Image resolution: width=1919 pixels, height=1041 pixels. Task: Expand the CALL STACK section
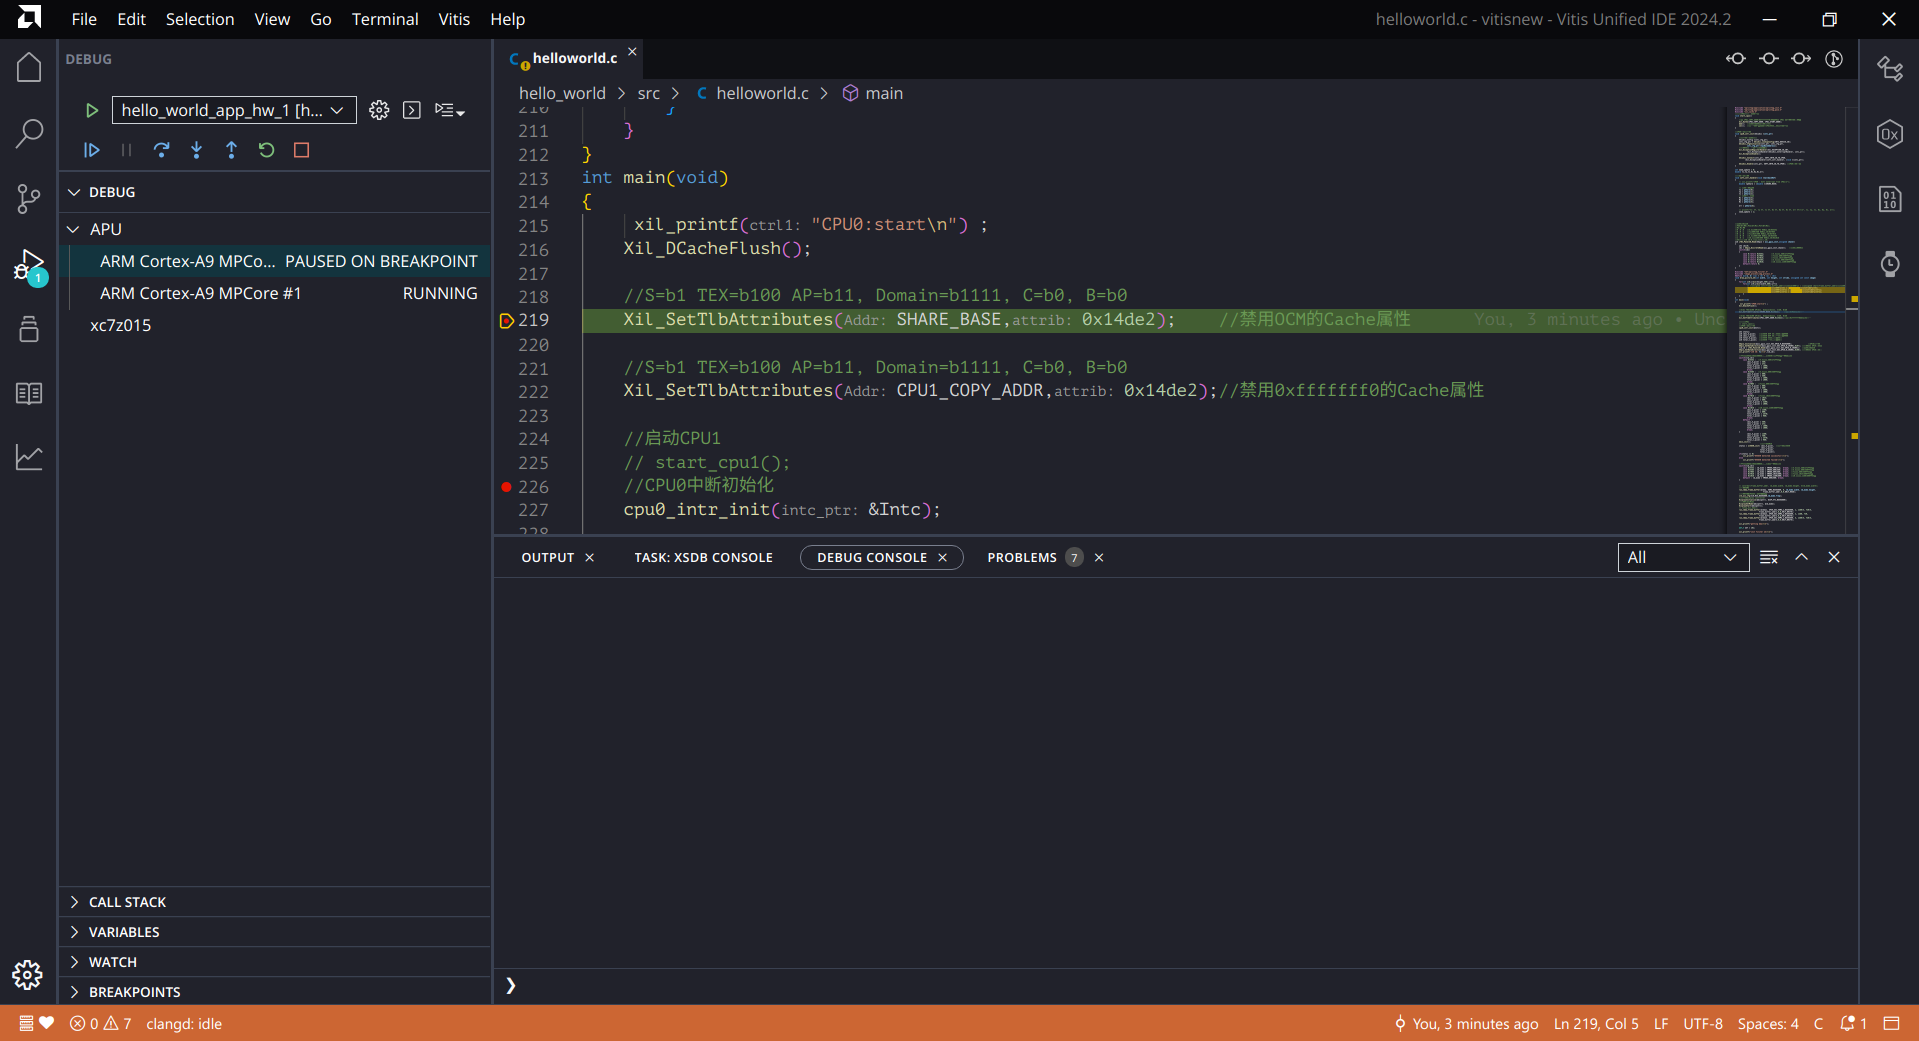[x=127, y=902]
